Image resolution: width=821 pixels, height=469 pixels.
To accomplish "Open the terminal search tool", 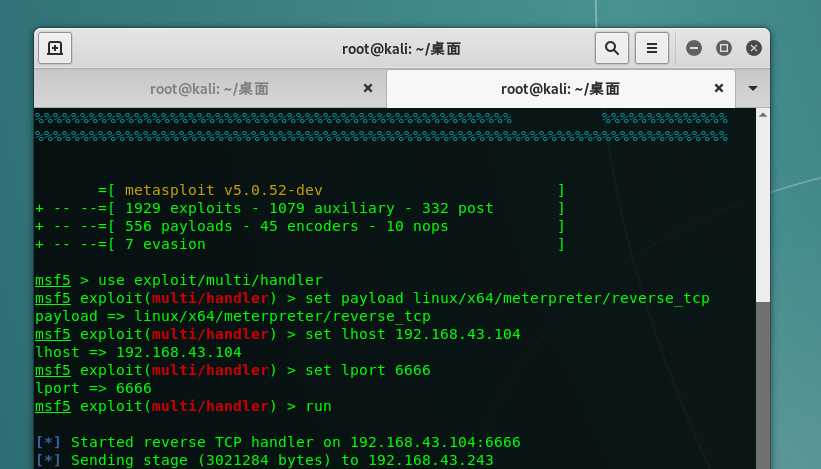I will pos(612,48).
